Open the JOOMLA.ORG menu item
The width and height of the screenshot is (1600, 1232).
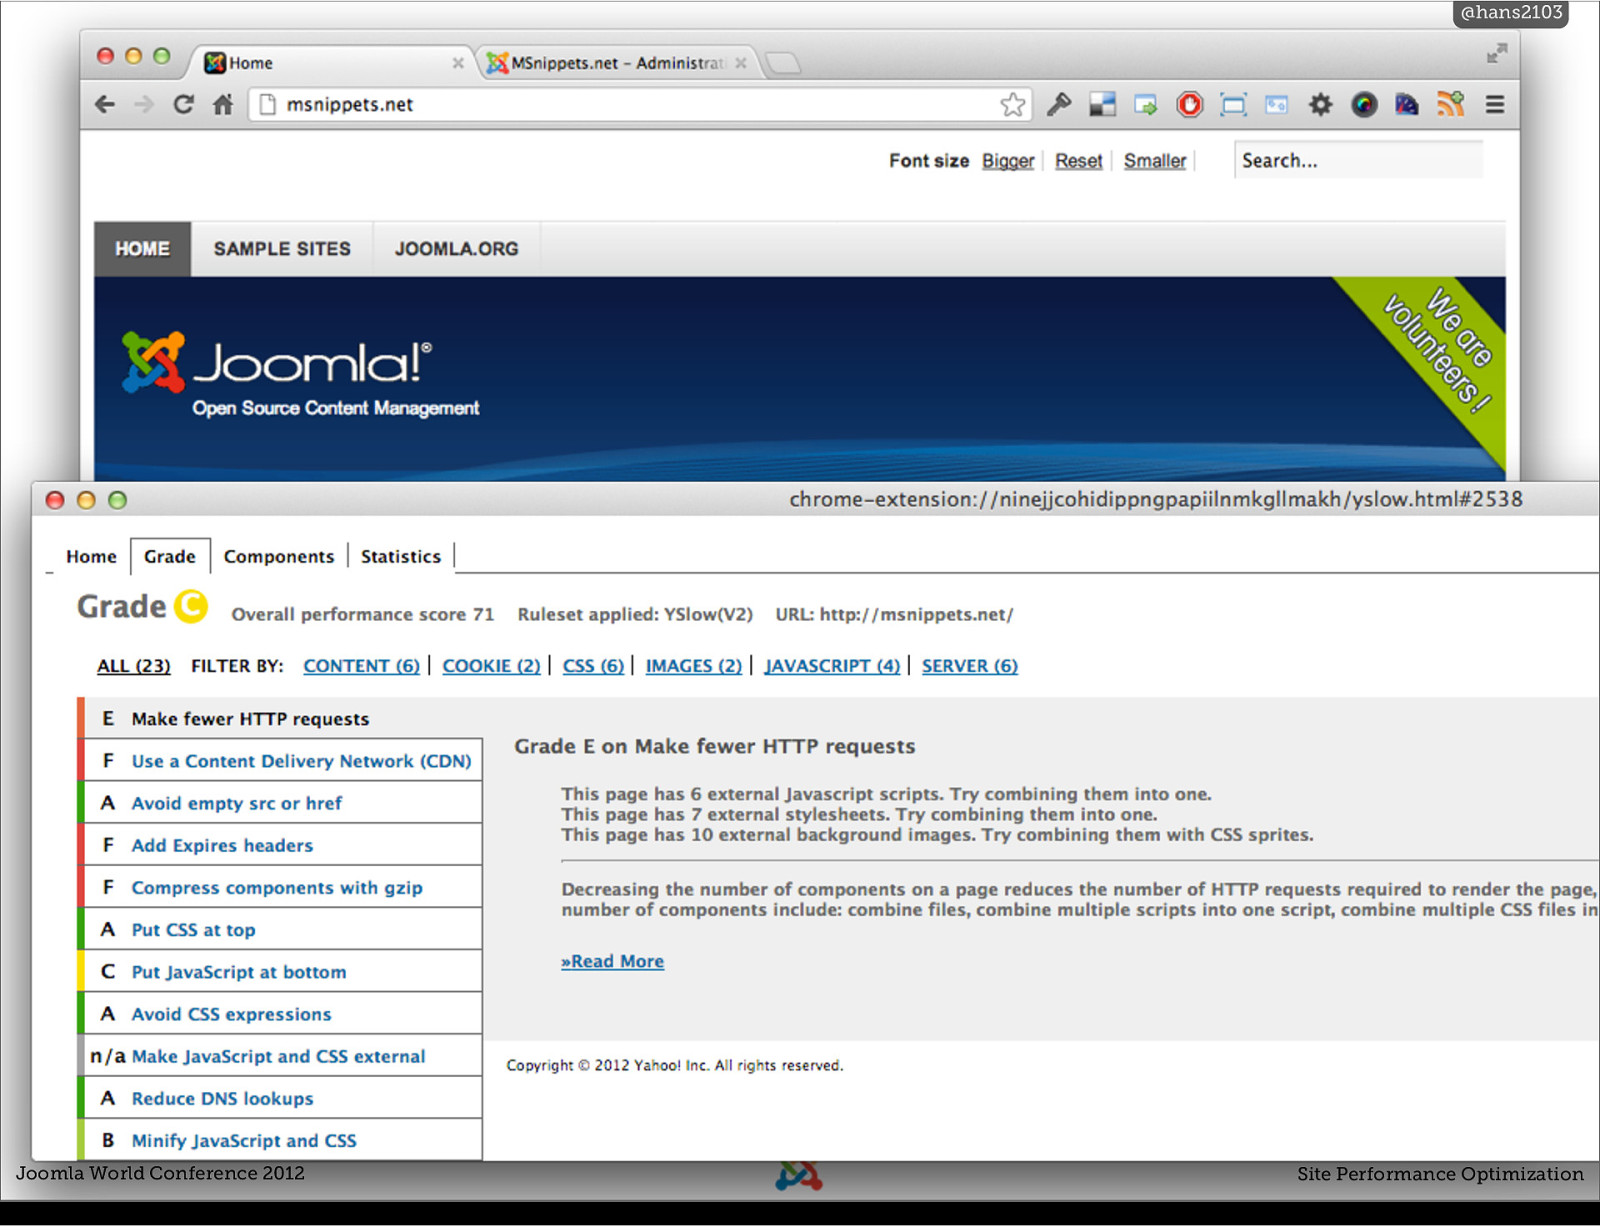(456, 249)
